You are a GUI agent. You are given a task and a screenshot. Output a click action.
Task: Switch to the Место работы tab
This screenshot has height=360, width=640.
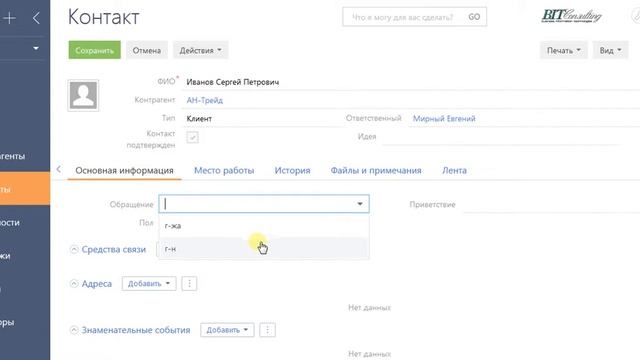[x=224, y=171]
